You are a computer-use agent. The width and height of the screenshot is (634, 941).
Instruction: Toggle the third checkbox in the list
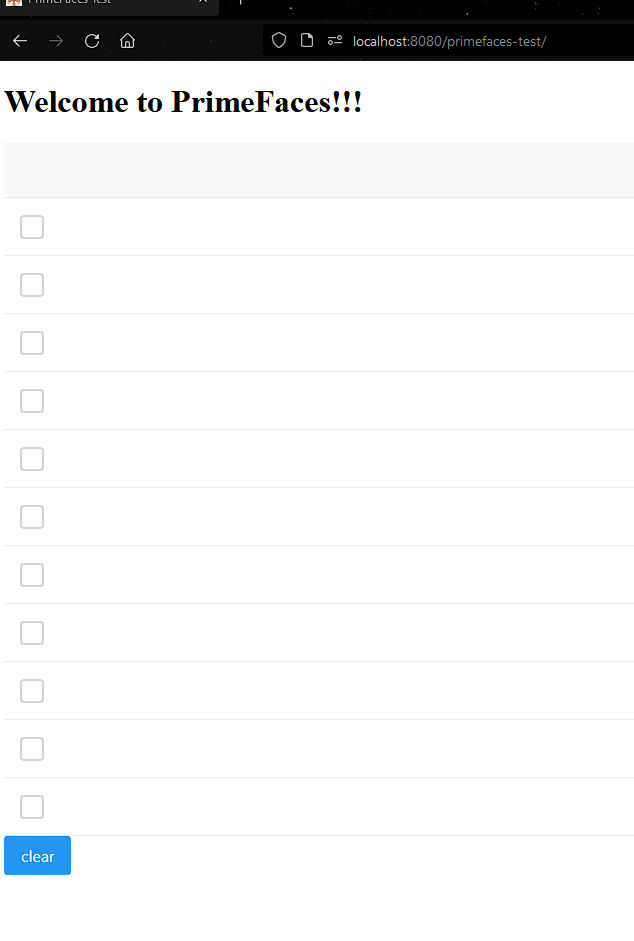tap(31, 343)
